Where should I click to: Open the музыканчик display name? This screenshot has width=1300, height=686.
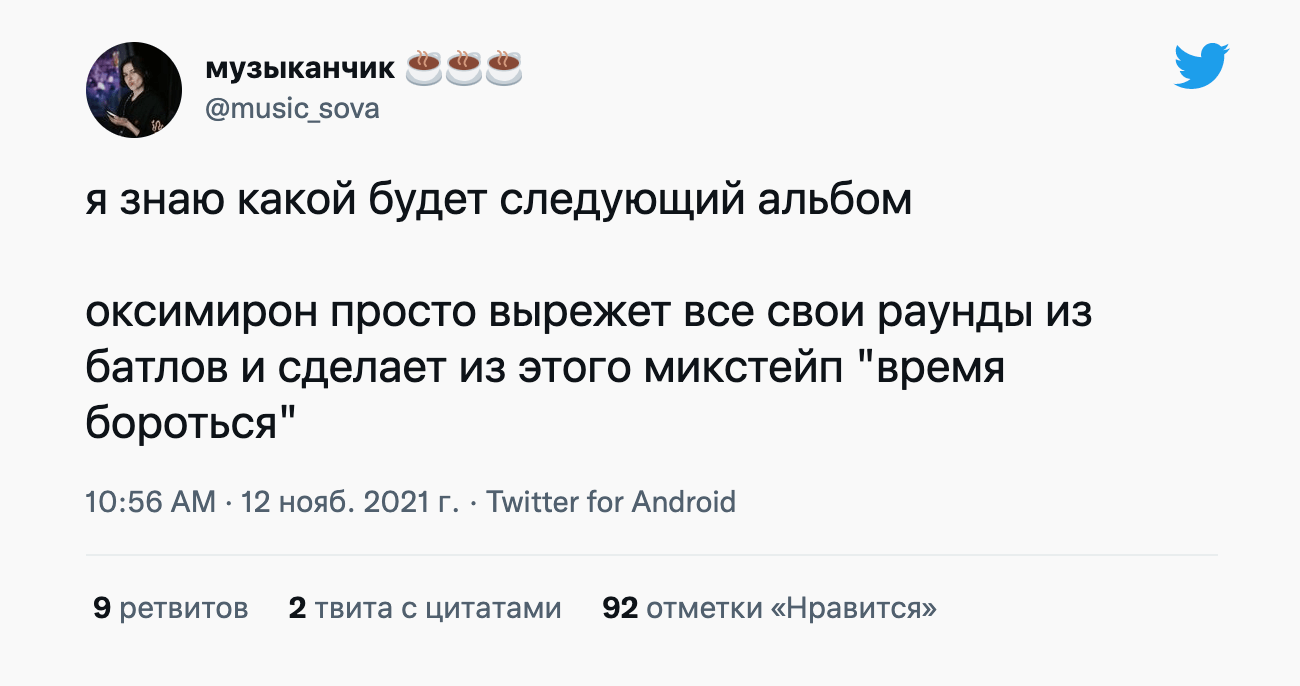coord(299,68)
